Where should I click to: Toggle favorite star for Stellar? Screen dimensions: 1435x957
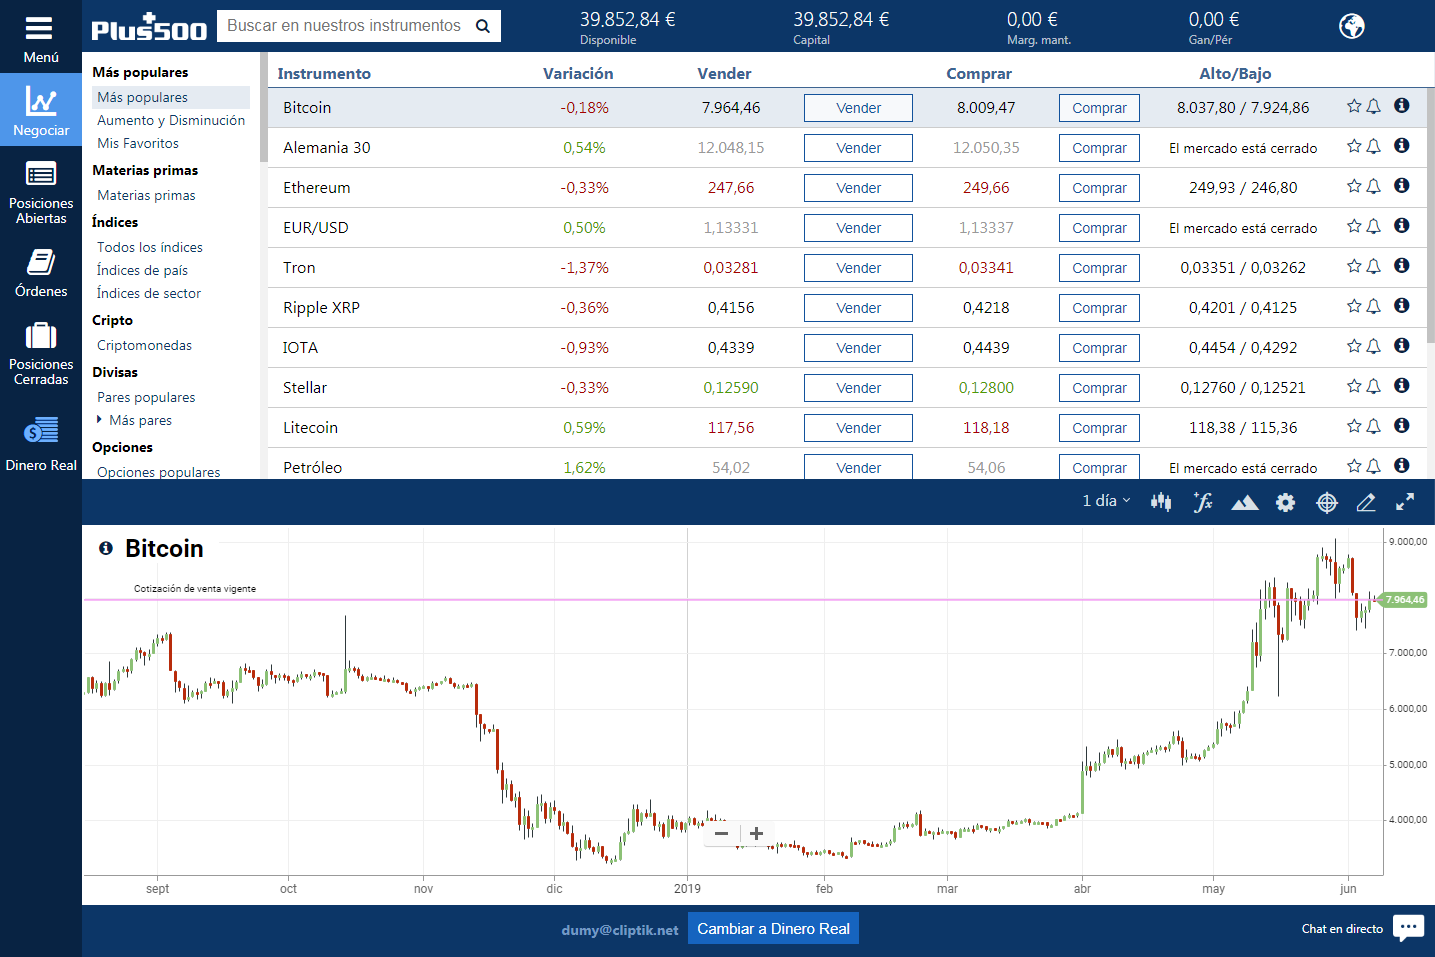(x=1354, y=386)
